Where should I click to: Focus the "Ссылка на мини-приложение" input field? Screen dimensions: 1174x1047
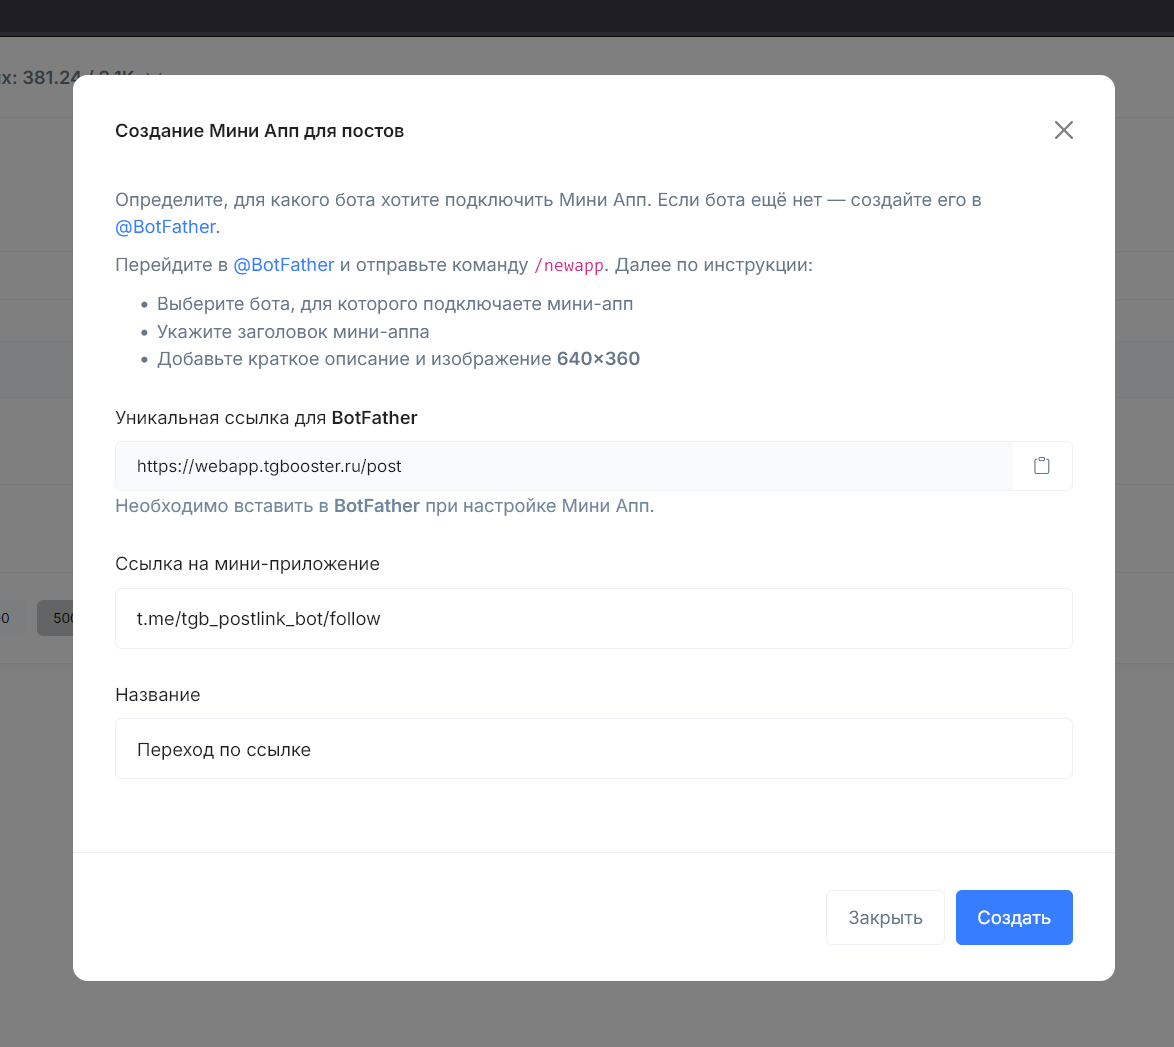[x=594, y=618]
